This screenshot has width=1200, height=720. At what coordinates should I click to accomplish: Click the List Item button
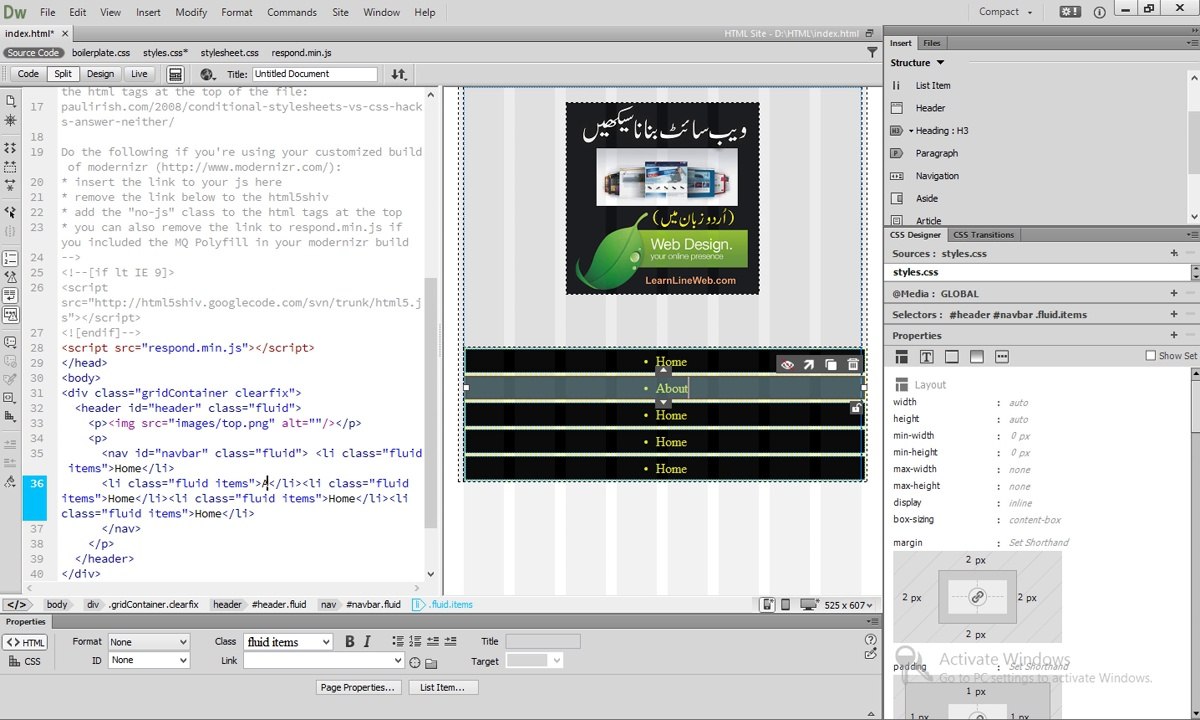[442, 687]
